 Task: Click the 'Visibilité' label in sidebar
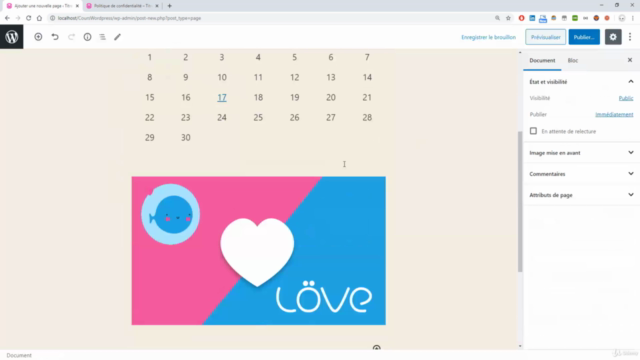(540, 98)
